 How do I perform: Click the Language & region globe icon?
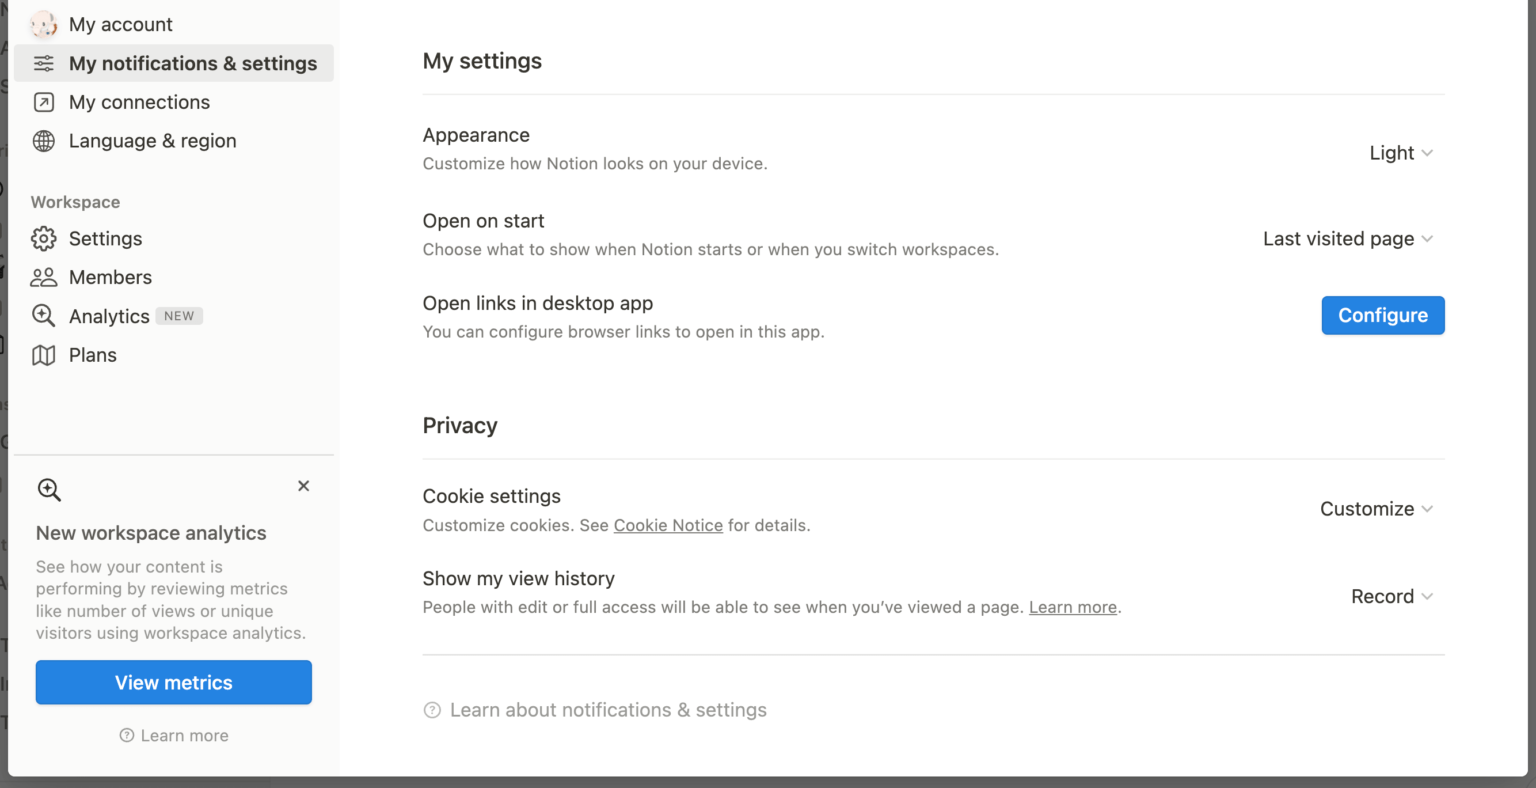tap(43, 140)
